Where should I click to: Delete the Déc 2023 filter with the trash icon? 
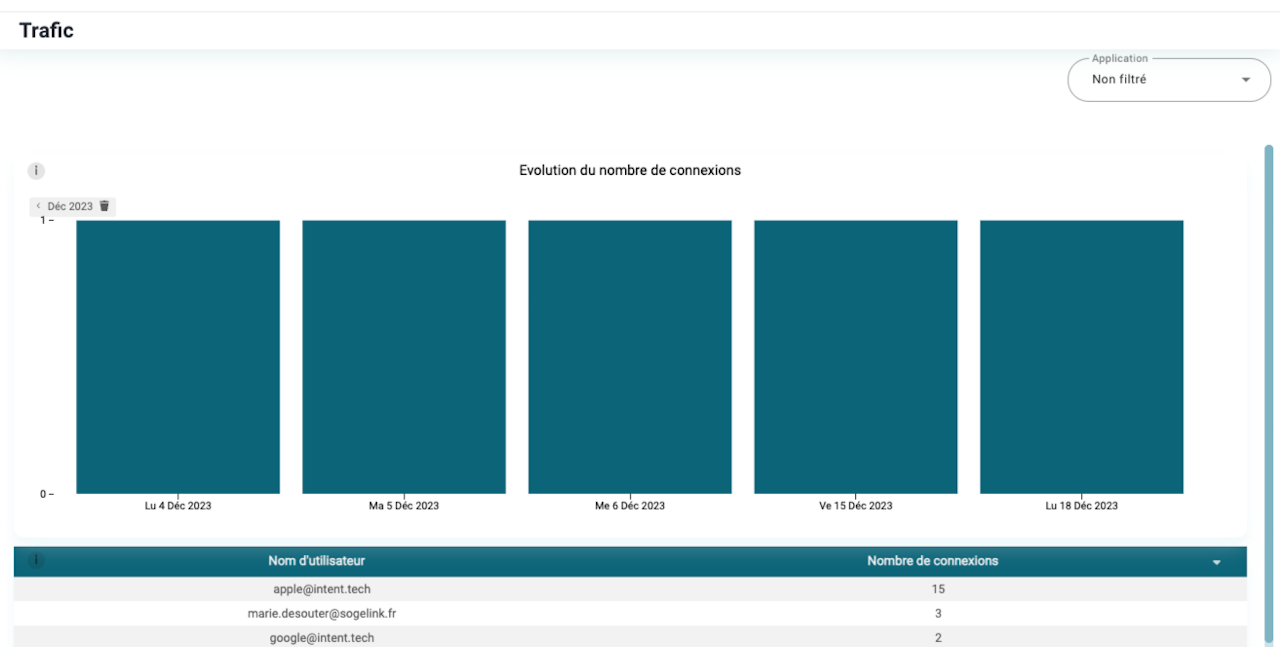point(104,206)
